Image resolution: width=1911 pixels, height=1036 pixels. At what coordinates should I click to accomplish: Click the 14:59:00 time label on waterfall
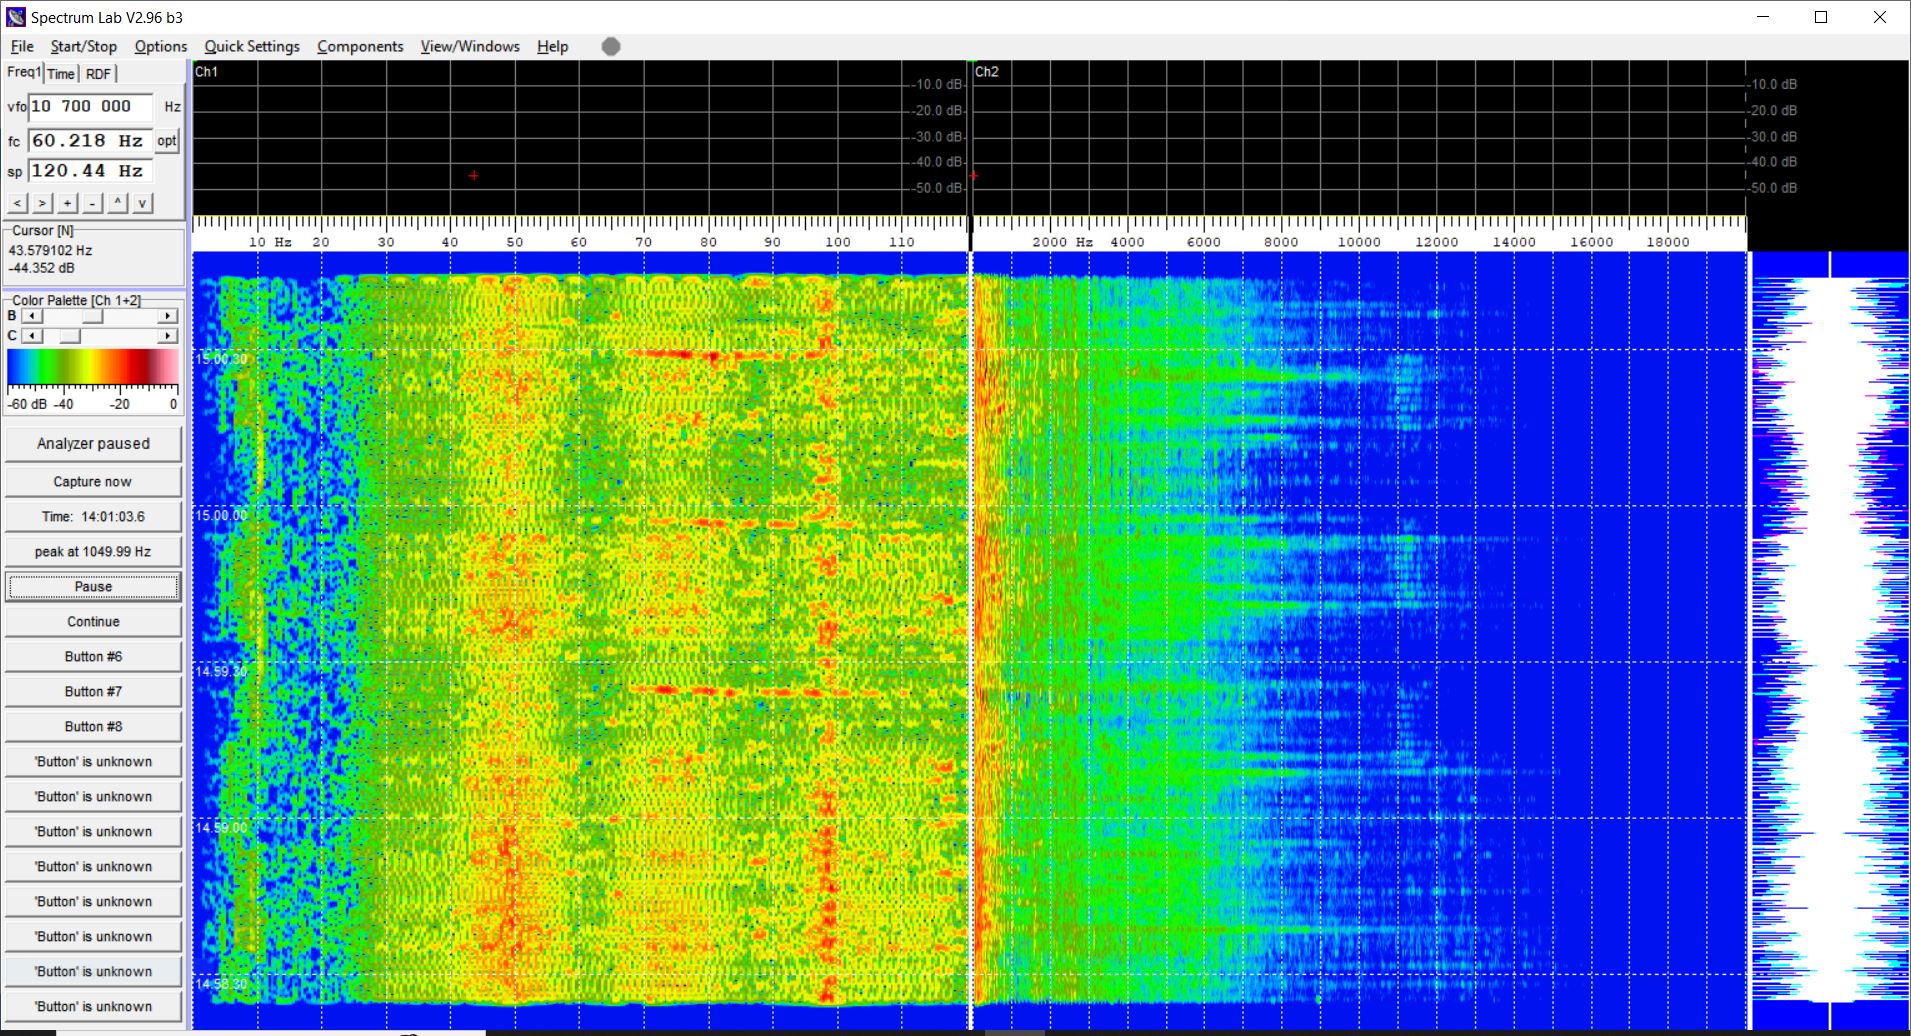221,828
